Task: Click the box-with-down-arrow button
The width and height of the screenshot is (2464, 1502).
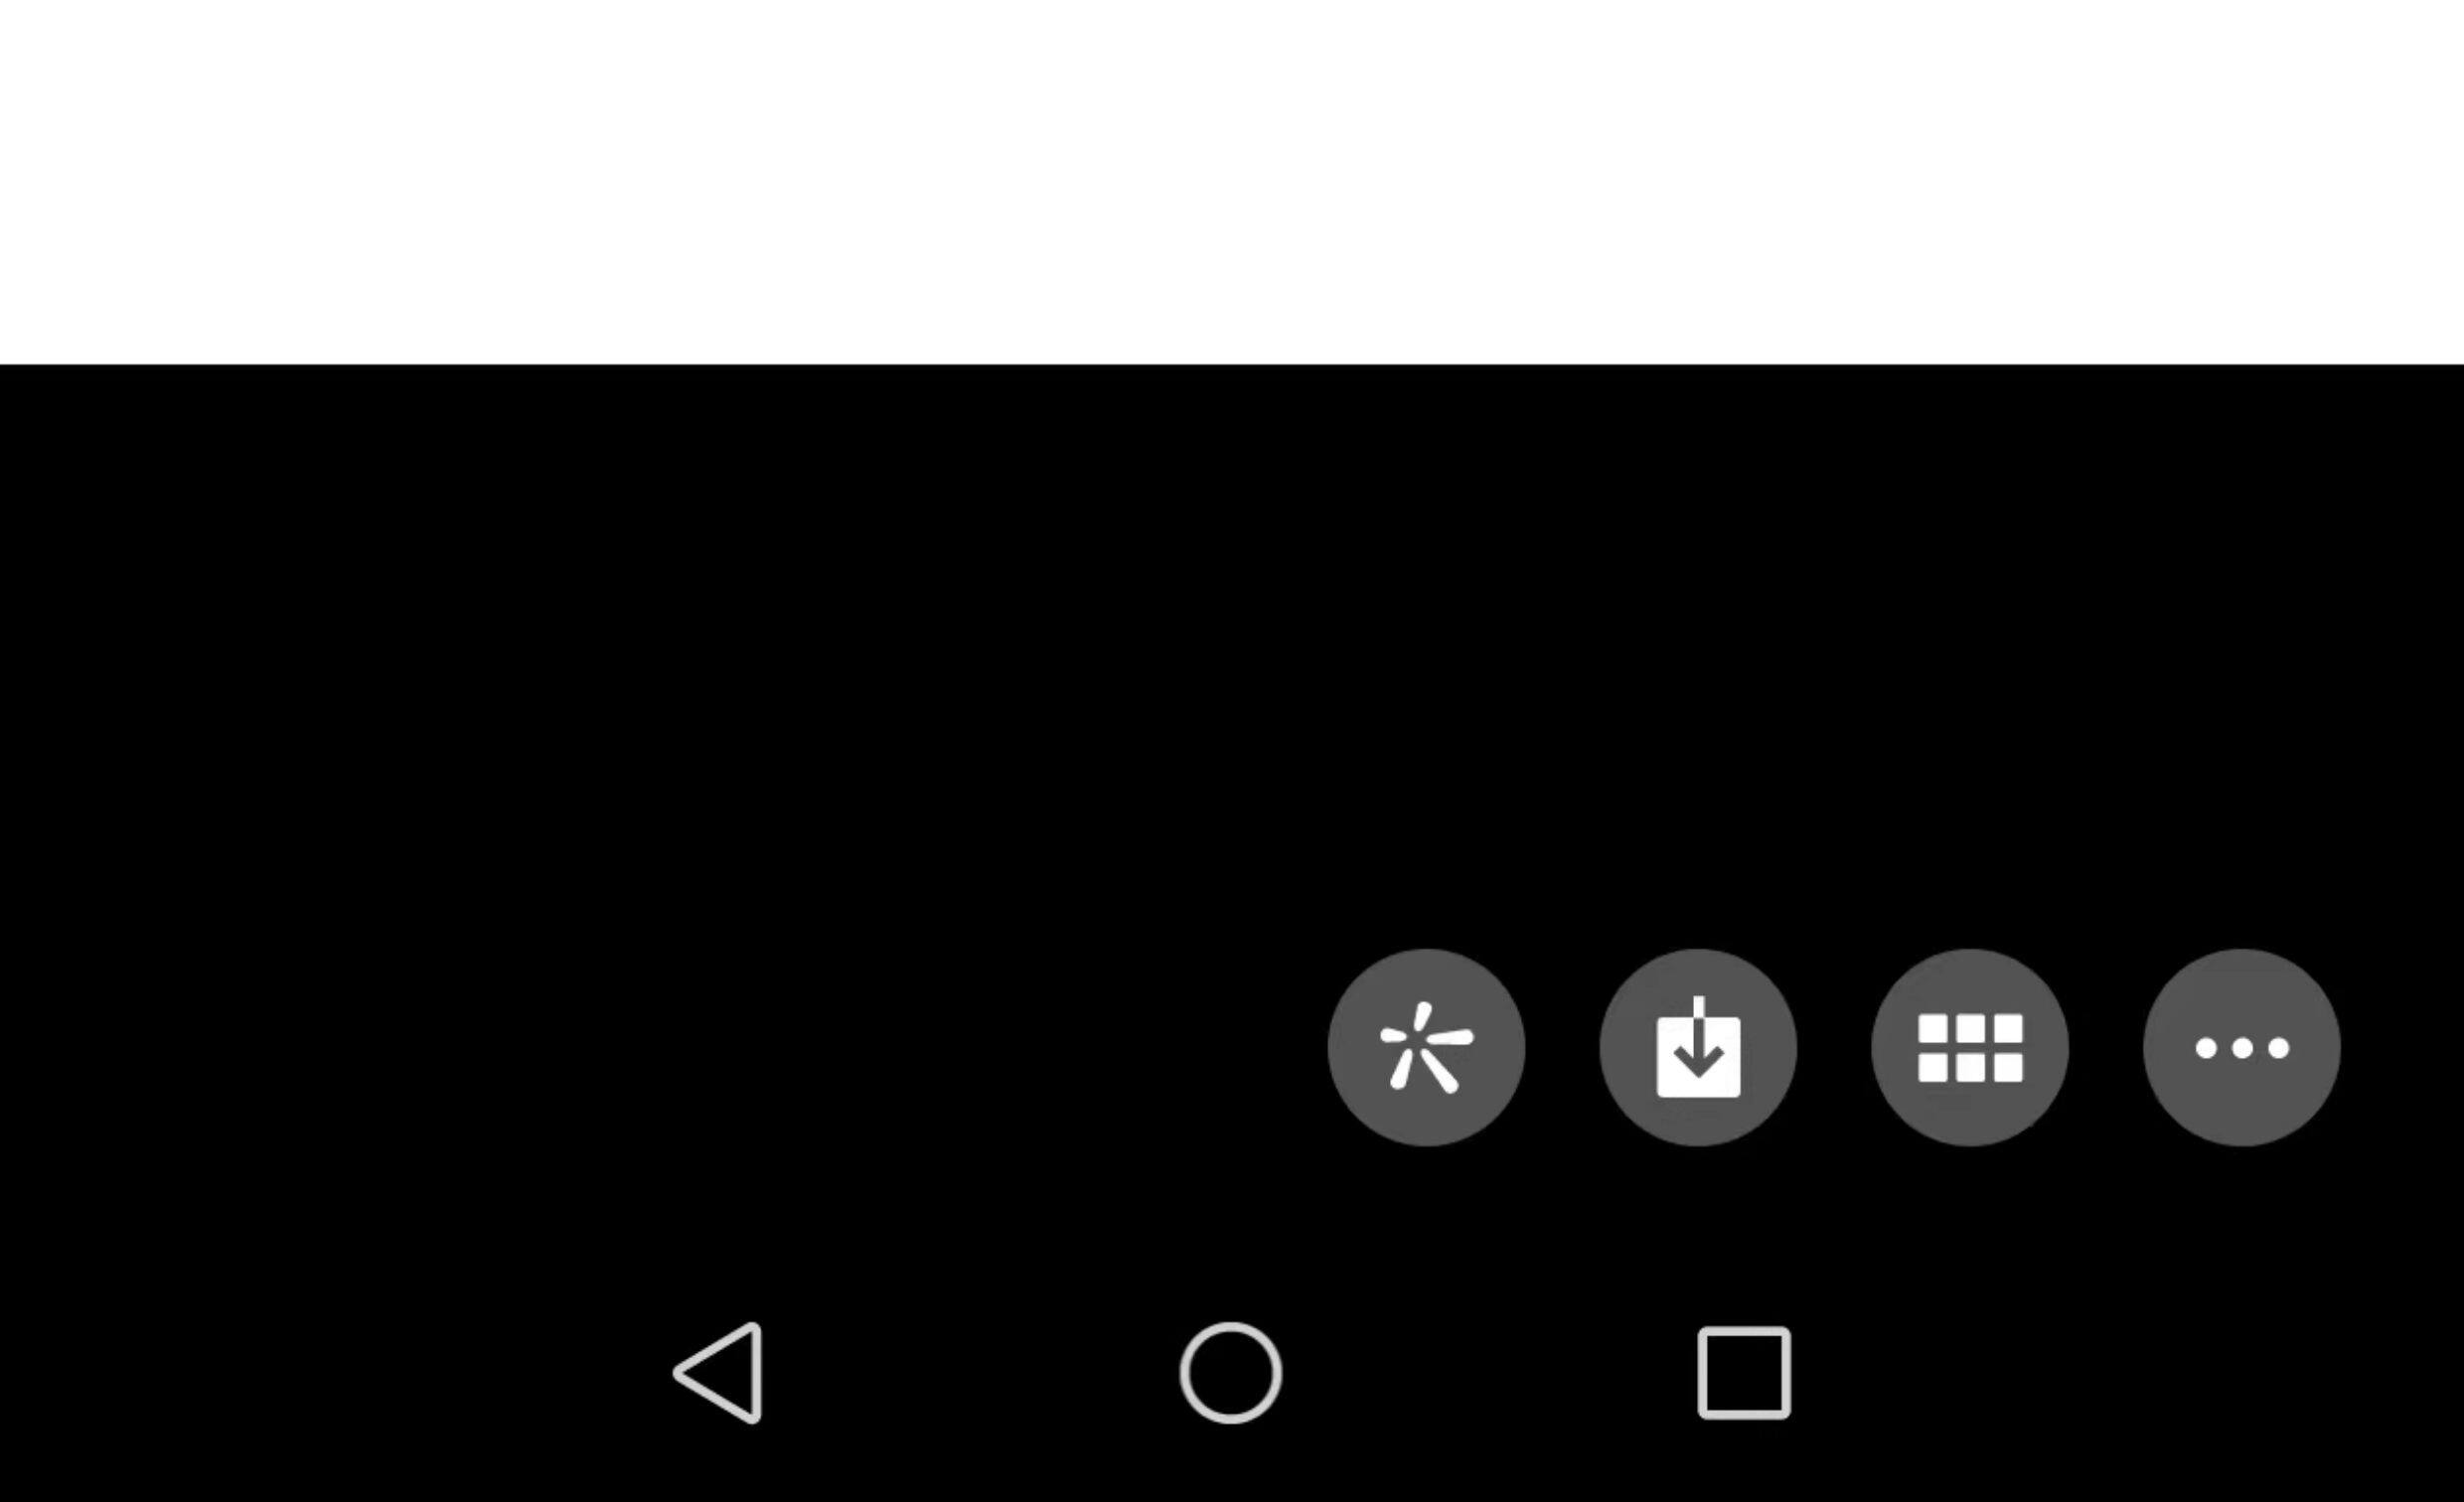Action: (x=1698, y=1047)
